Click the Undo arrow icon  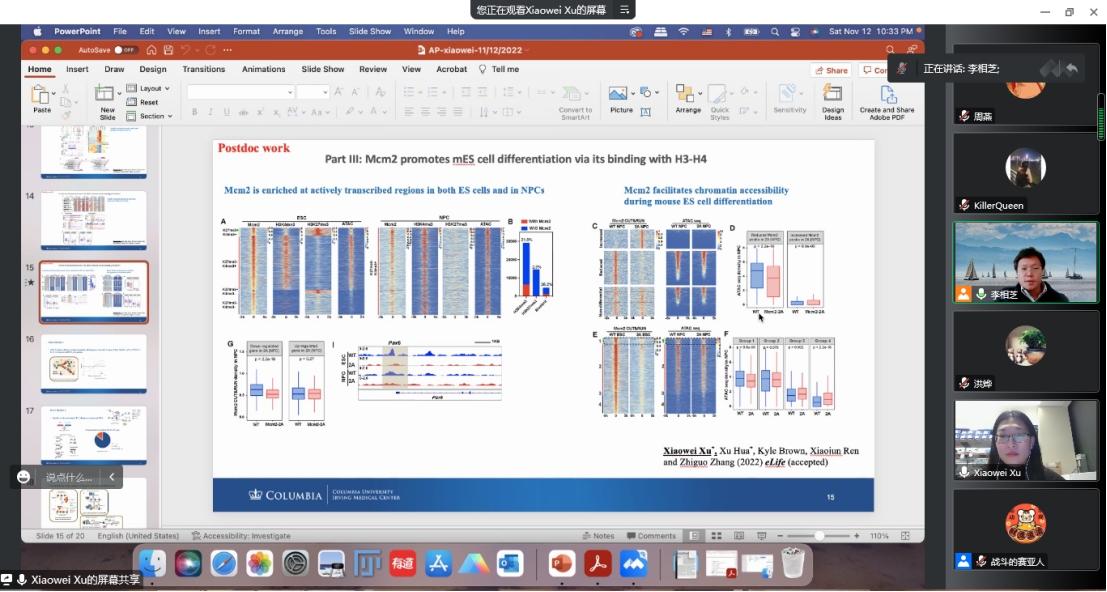[x=186, y=50]
